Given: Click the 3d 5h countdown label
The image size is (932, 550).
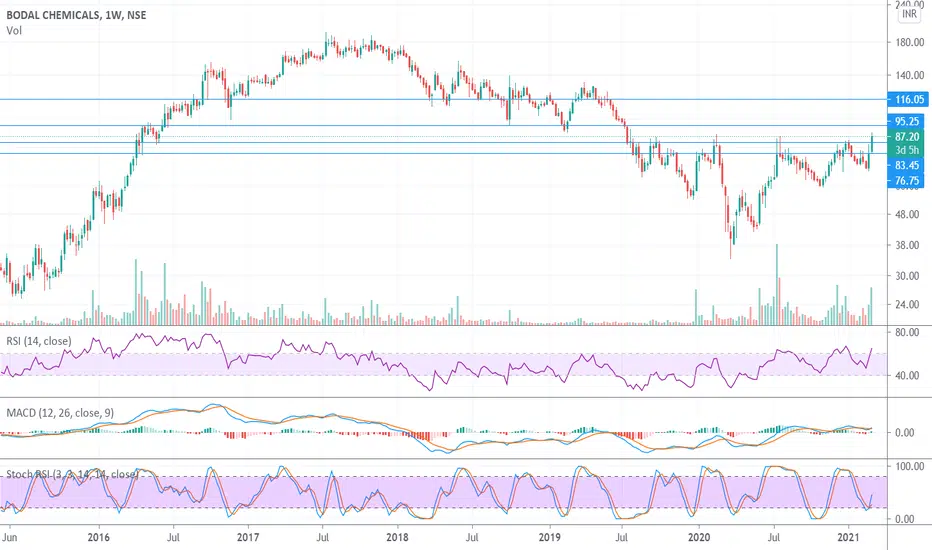Looking at the screenshot, I should click(906, 150).
